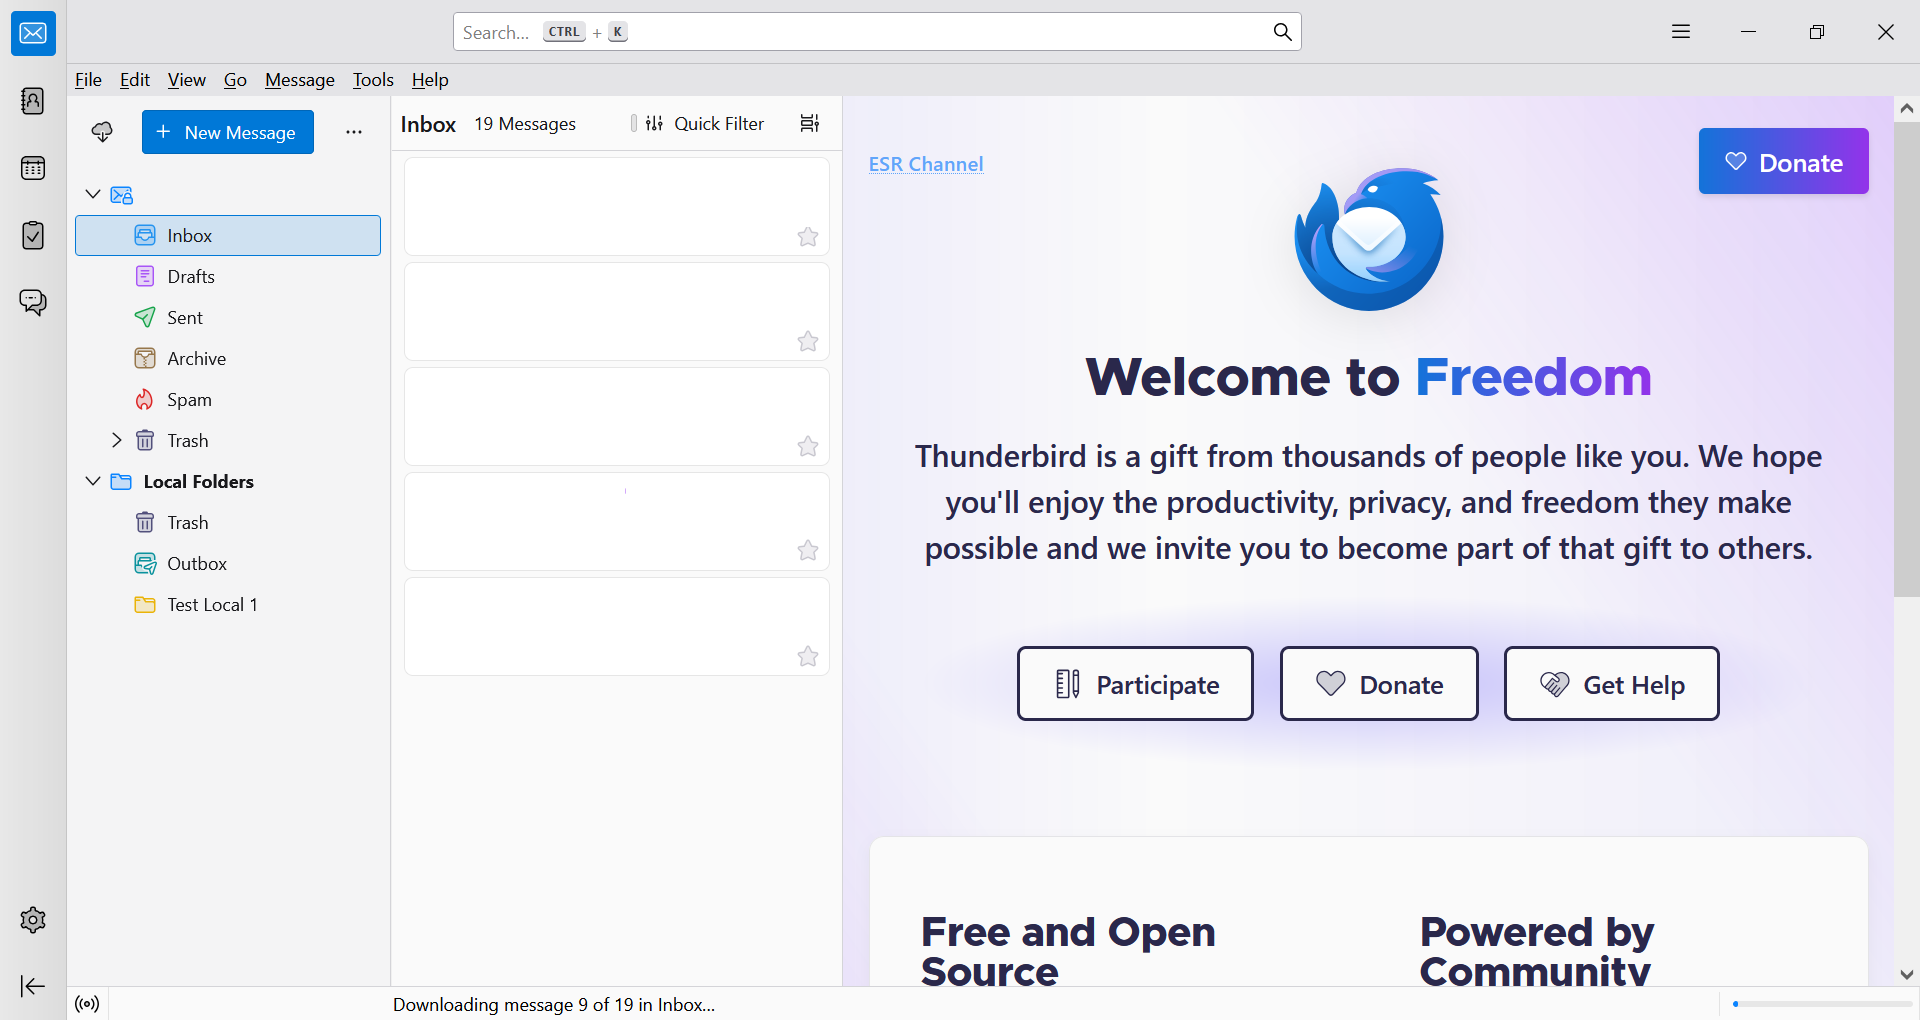The width and height of the screenshot is (1920, 1020).
Task: Open Settings gear in spaces toolbar
Action: (x=33, y=920)
